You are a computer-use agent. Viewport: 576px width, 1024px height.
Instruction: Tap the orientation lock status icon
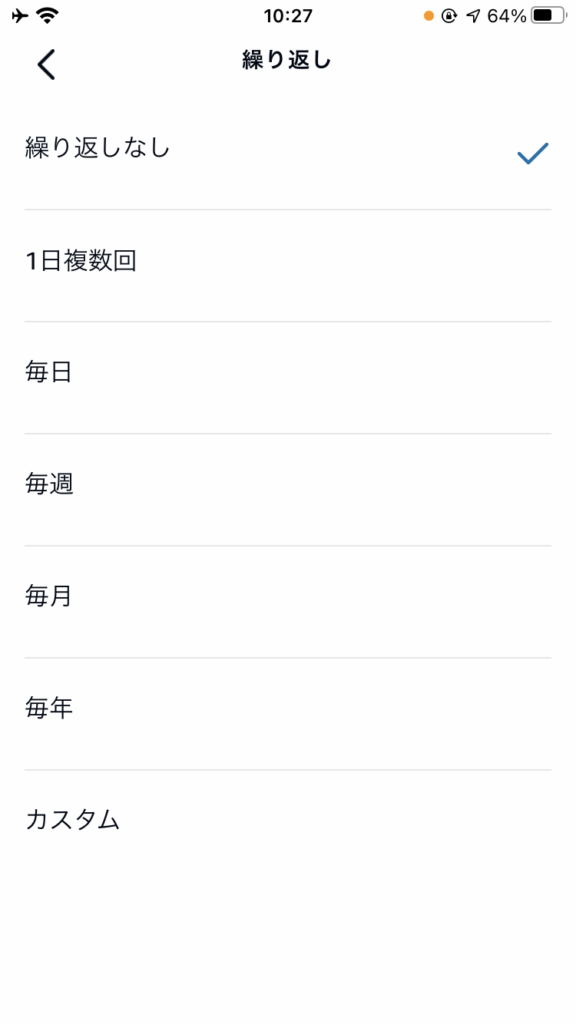coord(449,16)
